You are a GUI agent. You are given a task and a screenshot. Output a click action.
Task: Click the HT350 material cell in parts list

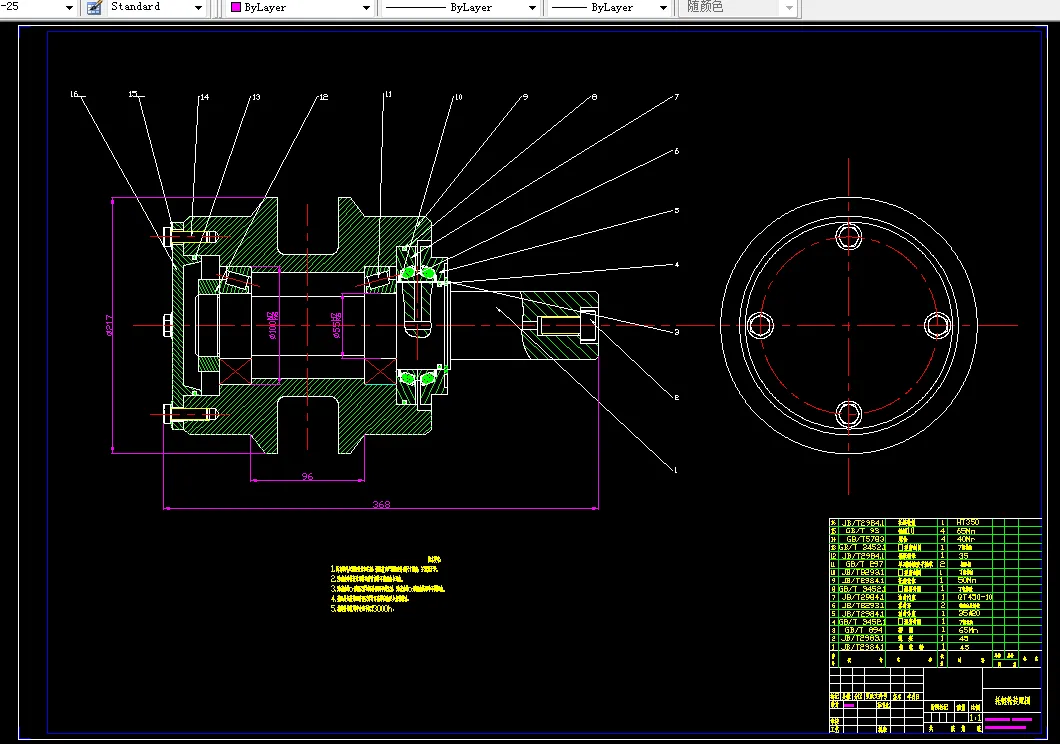pyautogui.click(x=967, y=522)
